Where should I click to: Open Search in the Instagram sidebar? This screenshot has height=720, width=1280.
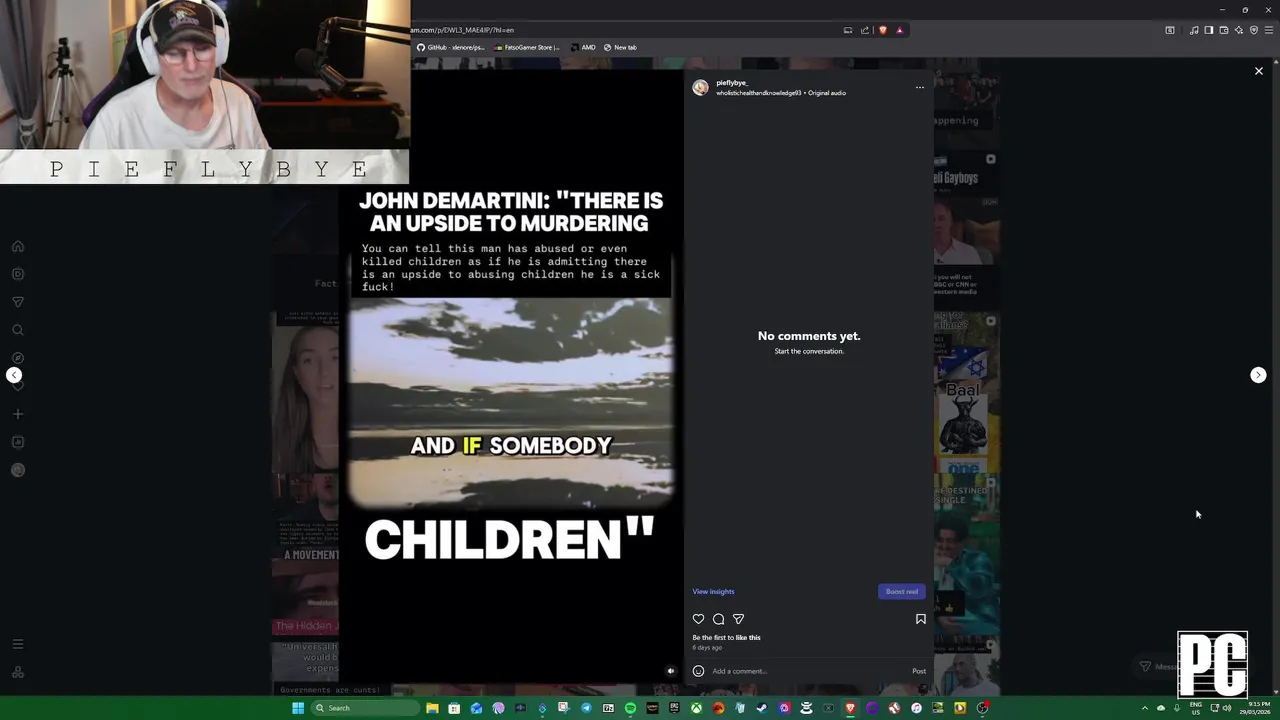18,330
